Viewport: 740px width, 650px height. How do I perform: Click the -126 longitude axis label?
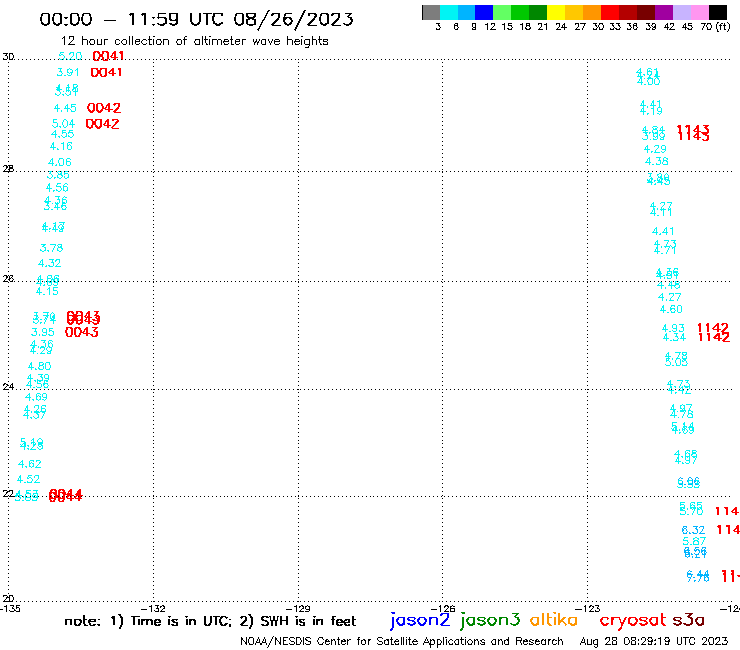point(443,609)
